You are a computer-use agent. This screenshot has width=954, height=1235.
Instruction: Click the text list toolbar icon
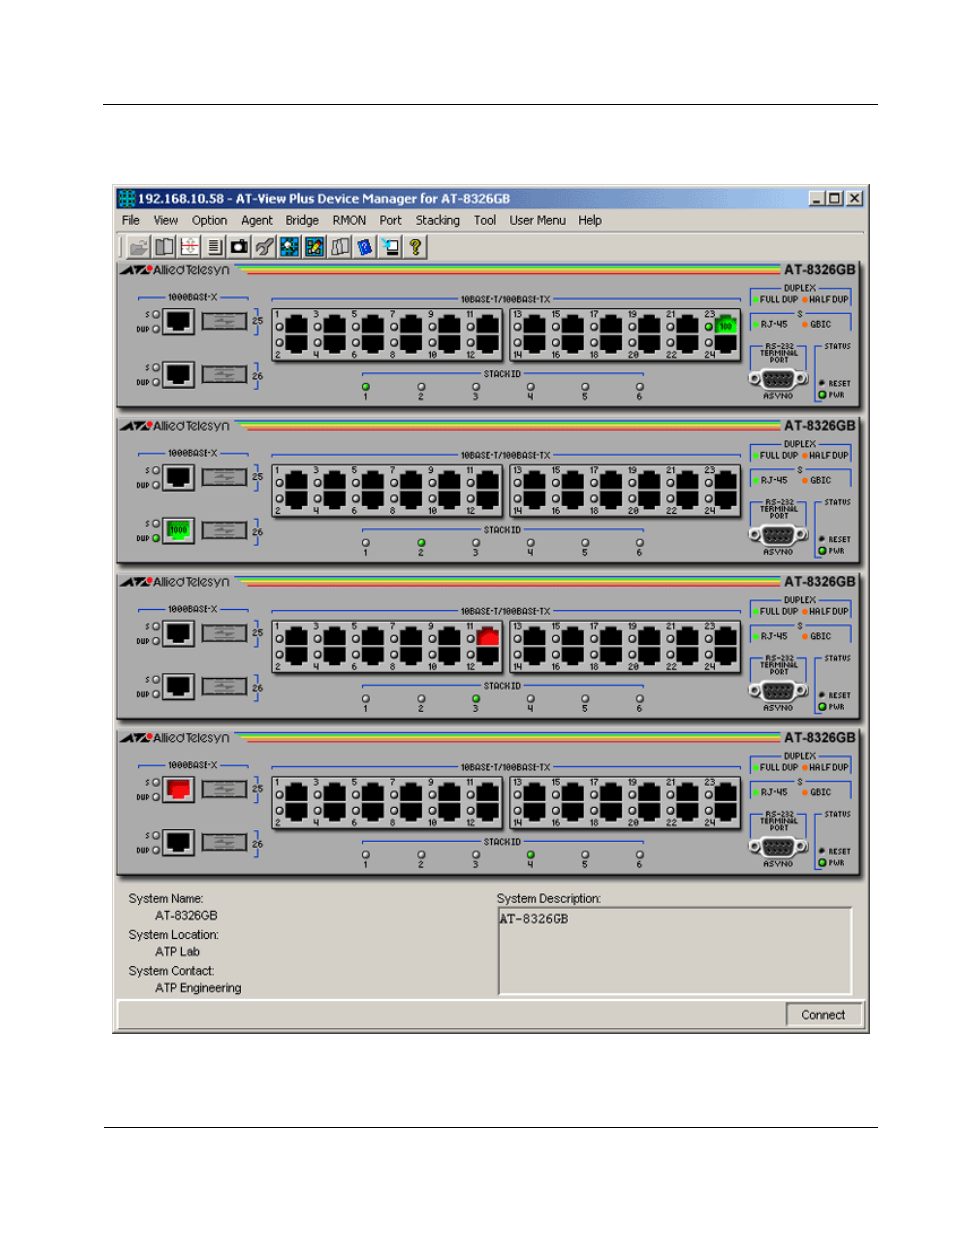214,246
